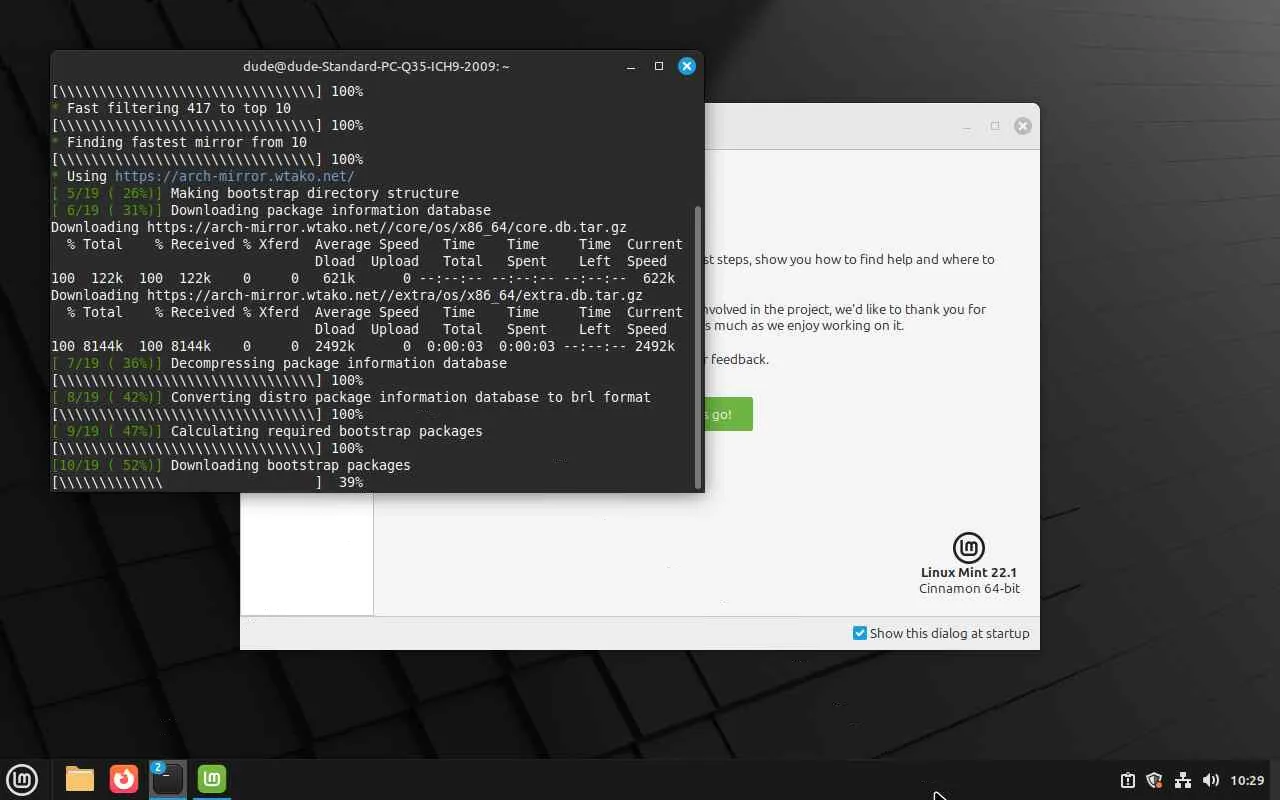Open the system reports tray icon

(x=1127, y=780)
